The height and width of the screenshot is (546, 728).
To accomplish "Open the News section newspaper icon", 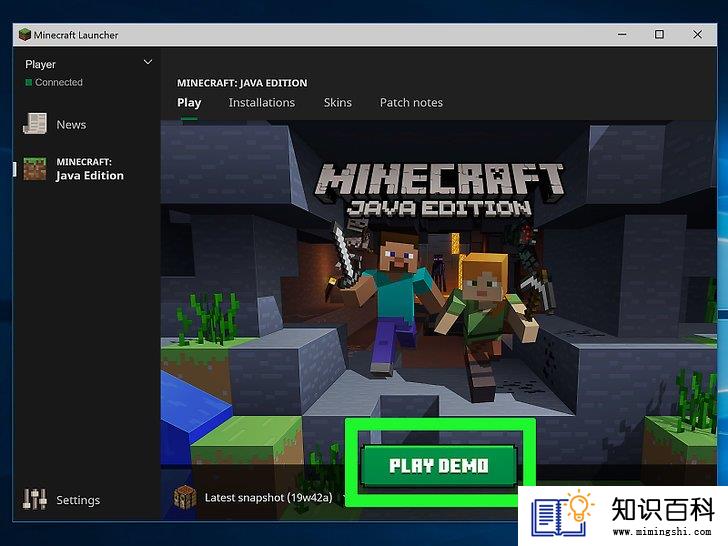I will (x=35, y=124).
